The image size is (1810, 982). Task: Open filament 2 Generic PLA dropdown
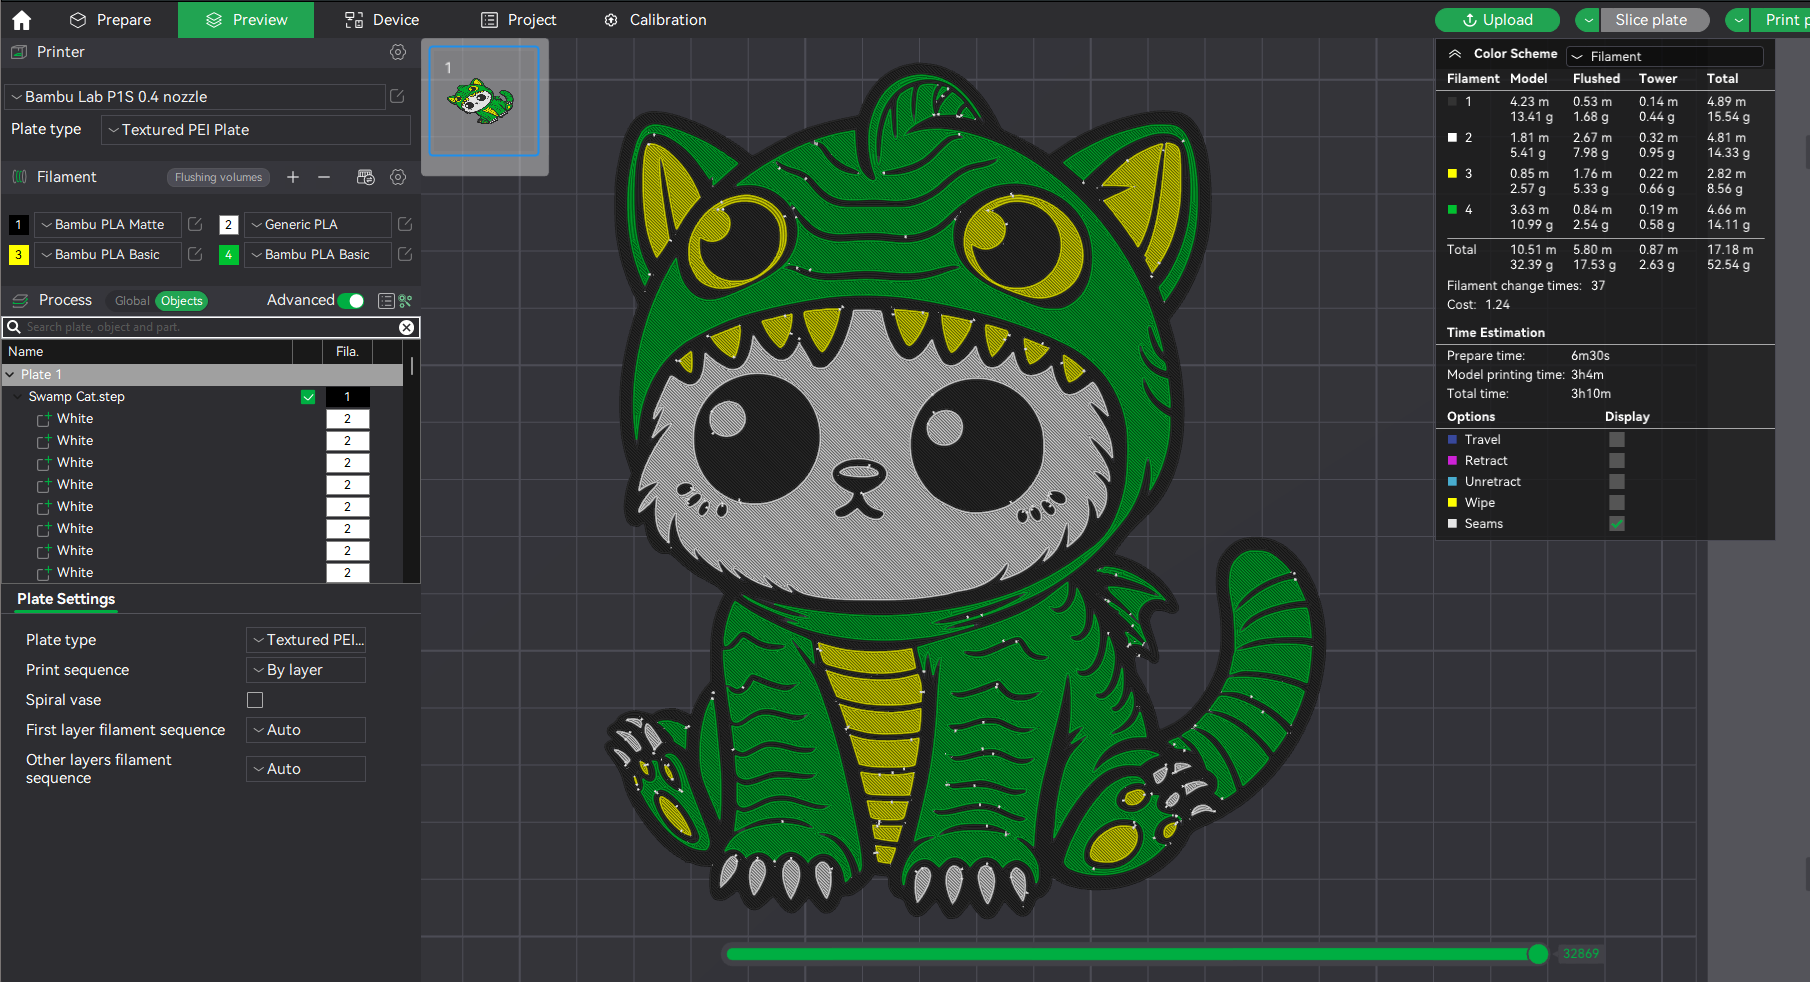[x=318, y=225]
